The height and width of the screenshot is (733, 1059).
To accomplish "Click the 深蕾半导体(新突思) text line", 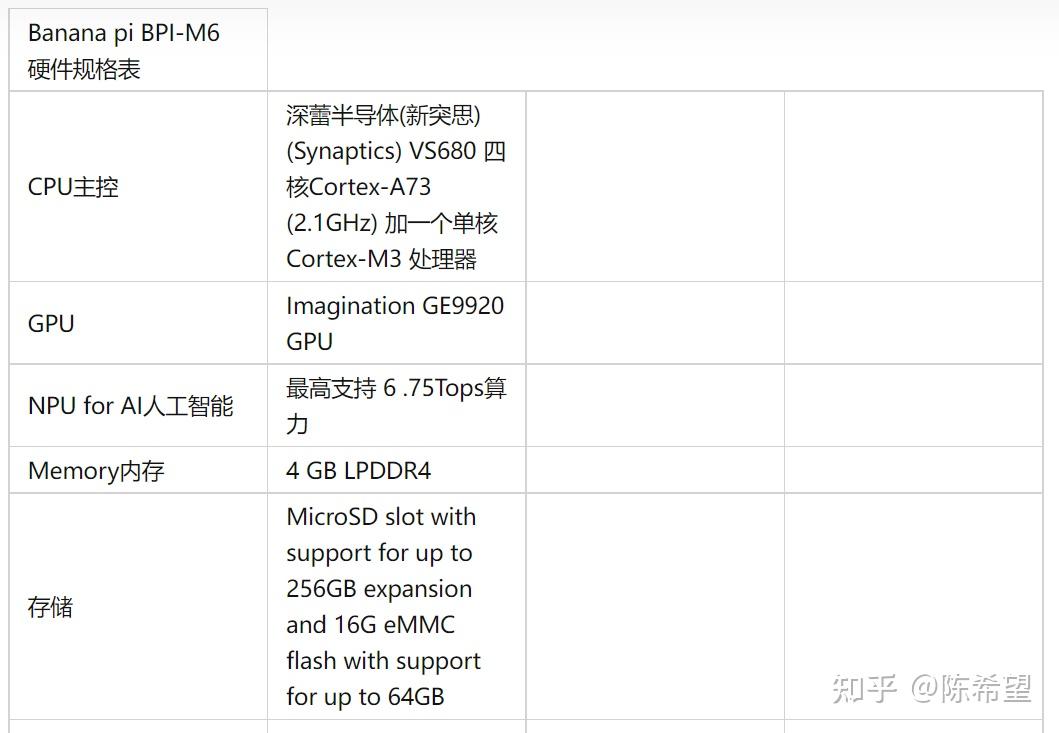I will tap(383, 115).
